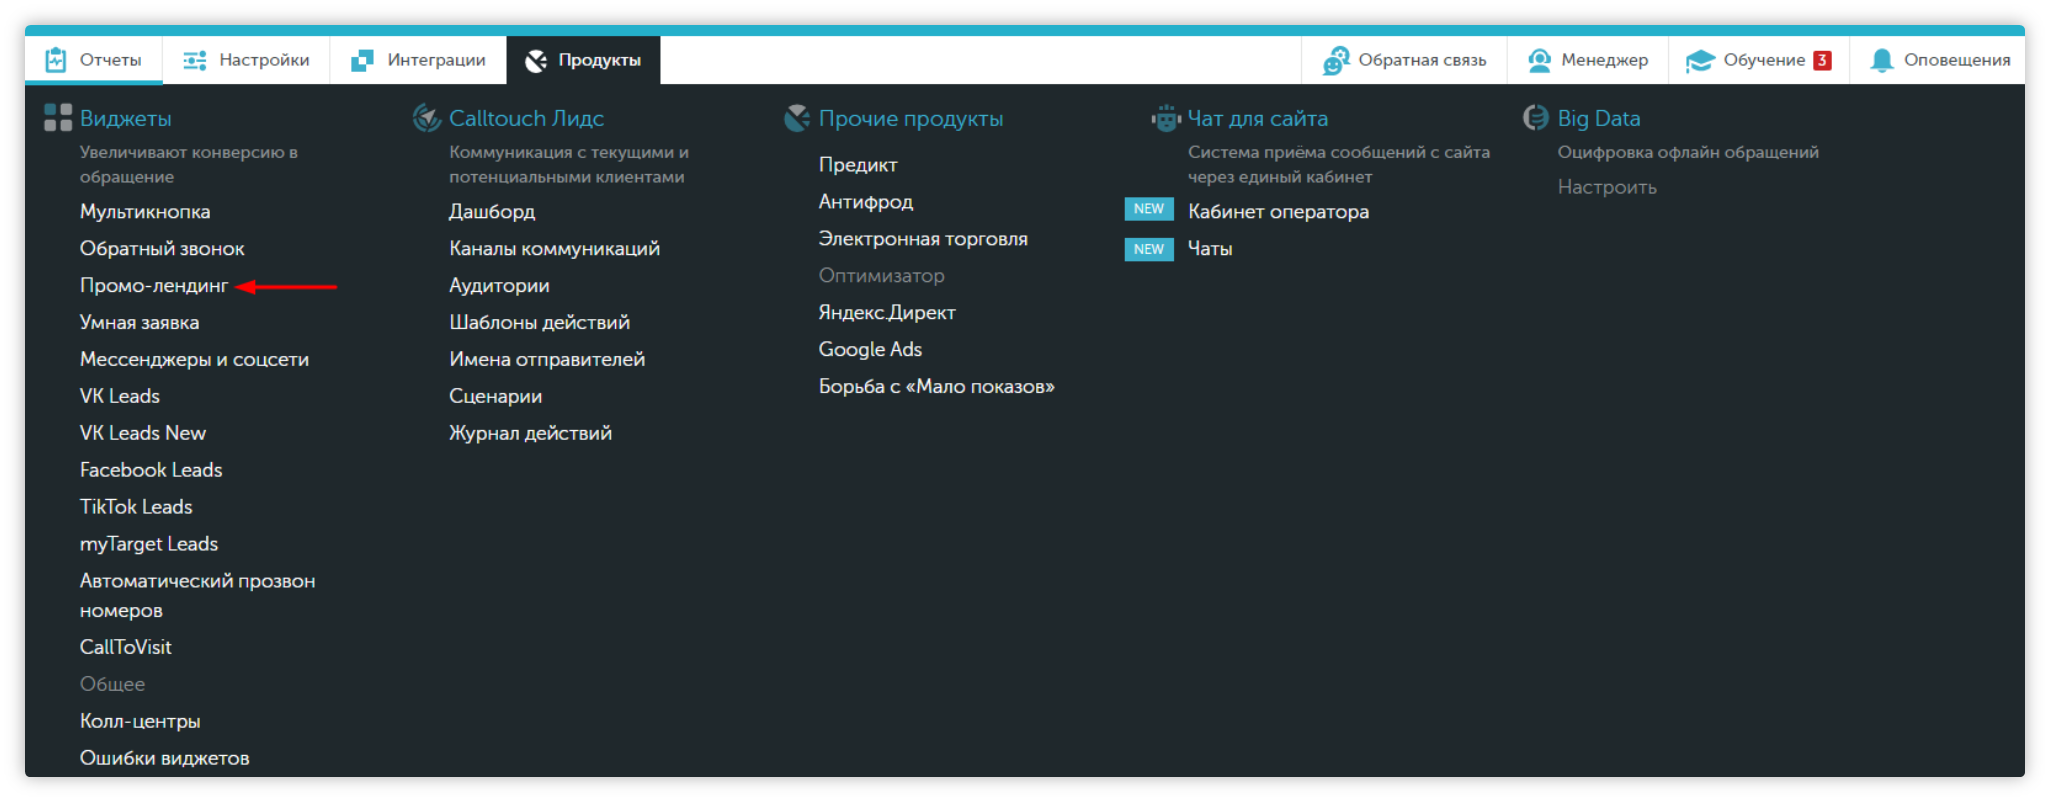Screen dimensions: 2050x802
Task: Open Борьба с «Мало показов» link
Action: coord(937,386)
